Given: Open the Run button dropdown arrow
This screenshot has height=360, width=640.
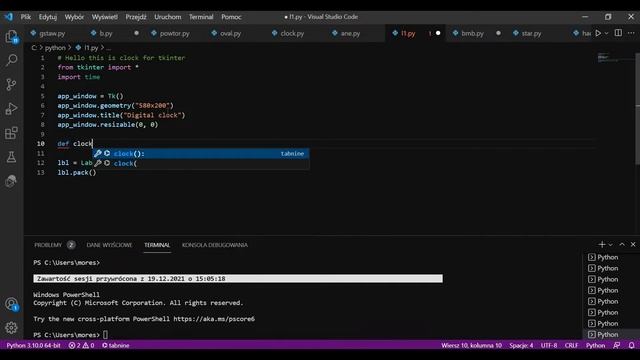Looking at the screenshot, I should click(607, 33).
